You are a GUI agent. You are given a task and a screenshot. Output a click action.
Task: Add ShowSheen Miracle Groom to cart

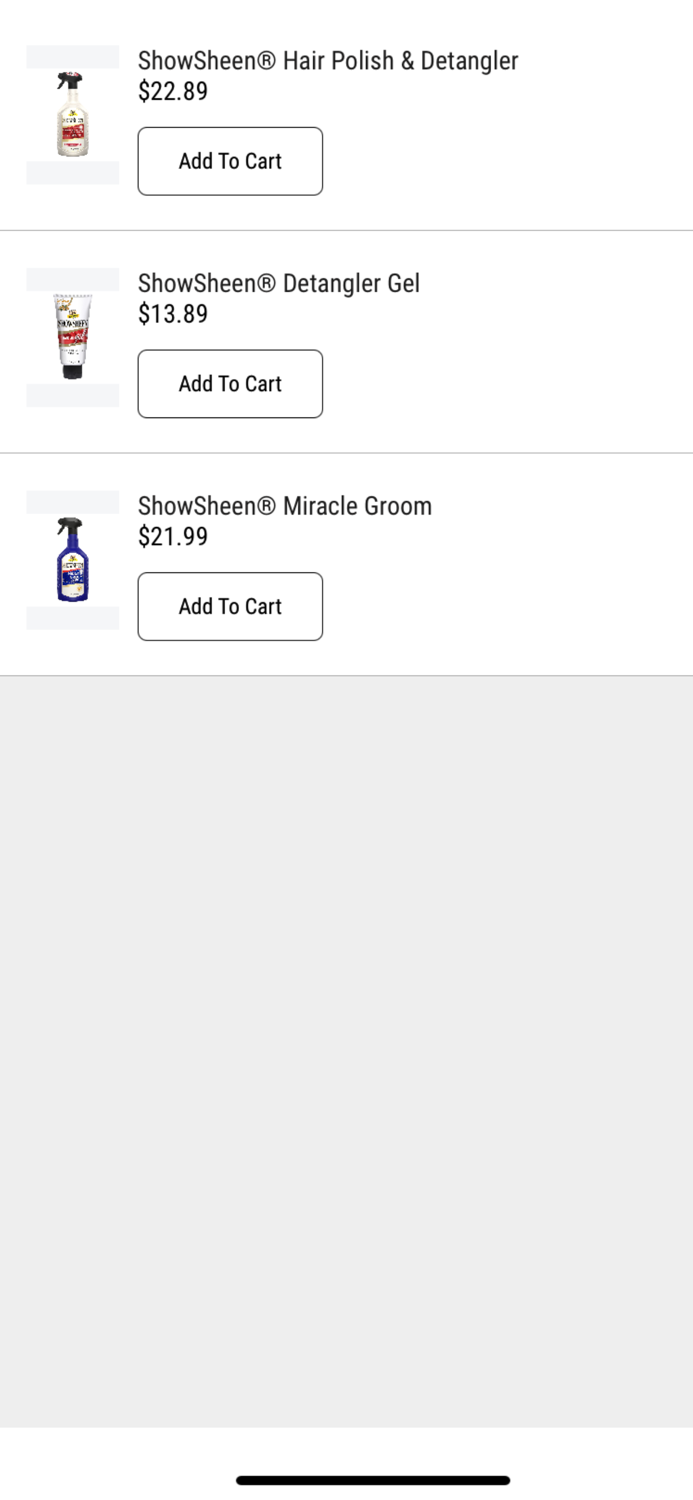click(x=230, y=606)
